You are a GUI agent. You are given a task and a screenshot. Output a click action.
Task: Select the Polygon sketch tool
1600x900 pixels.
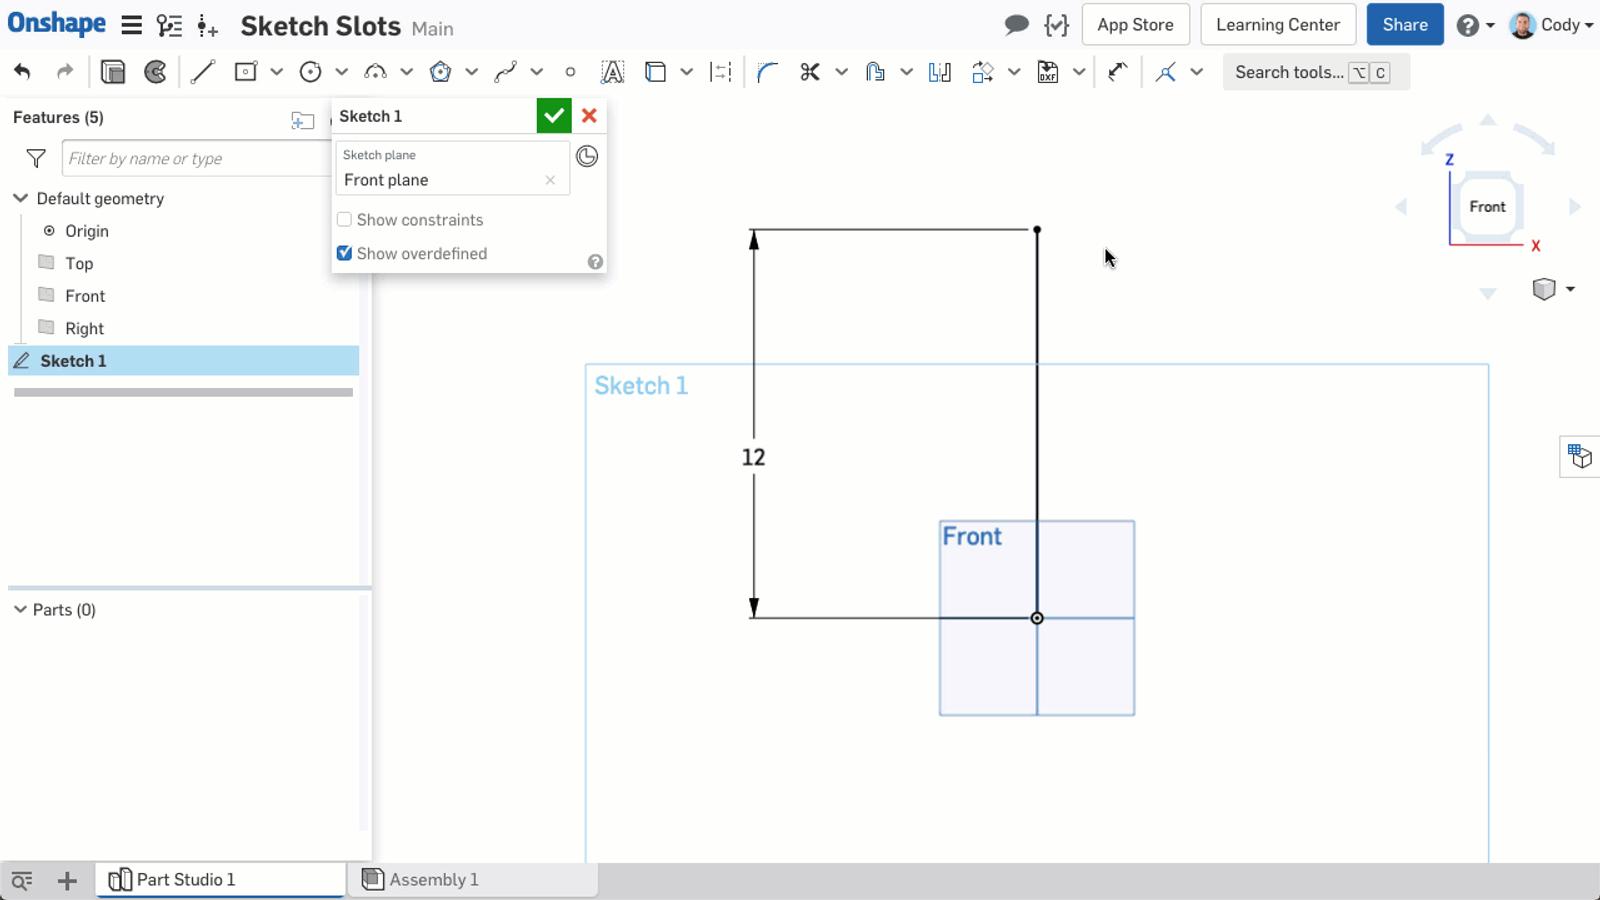(x=440, y=71)
